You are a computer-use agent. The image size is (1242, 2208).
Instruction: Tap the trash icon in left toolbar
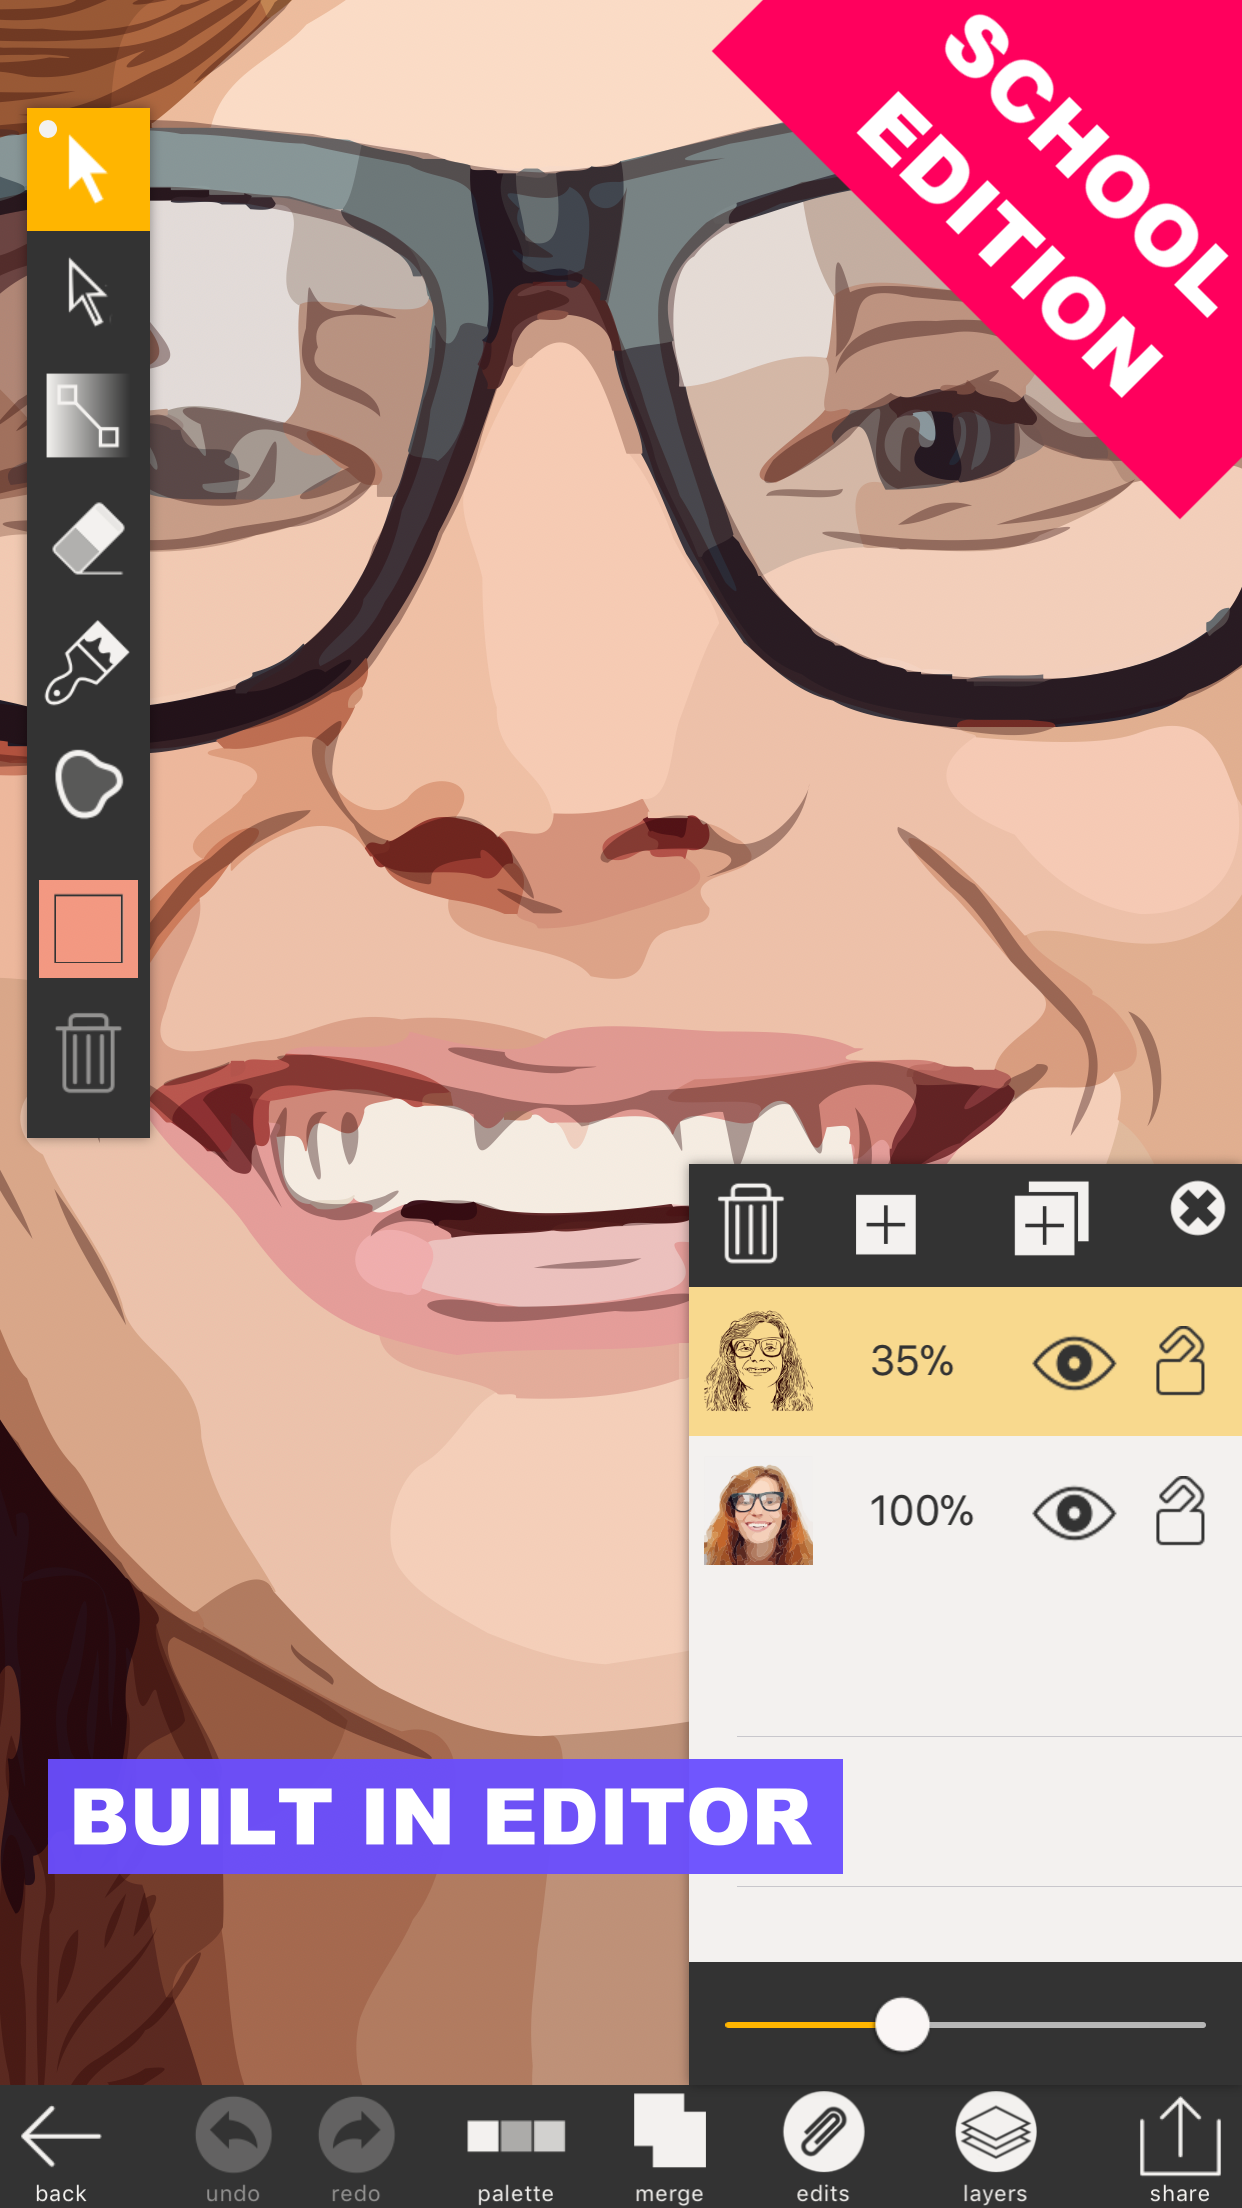88,1053
